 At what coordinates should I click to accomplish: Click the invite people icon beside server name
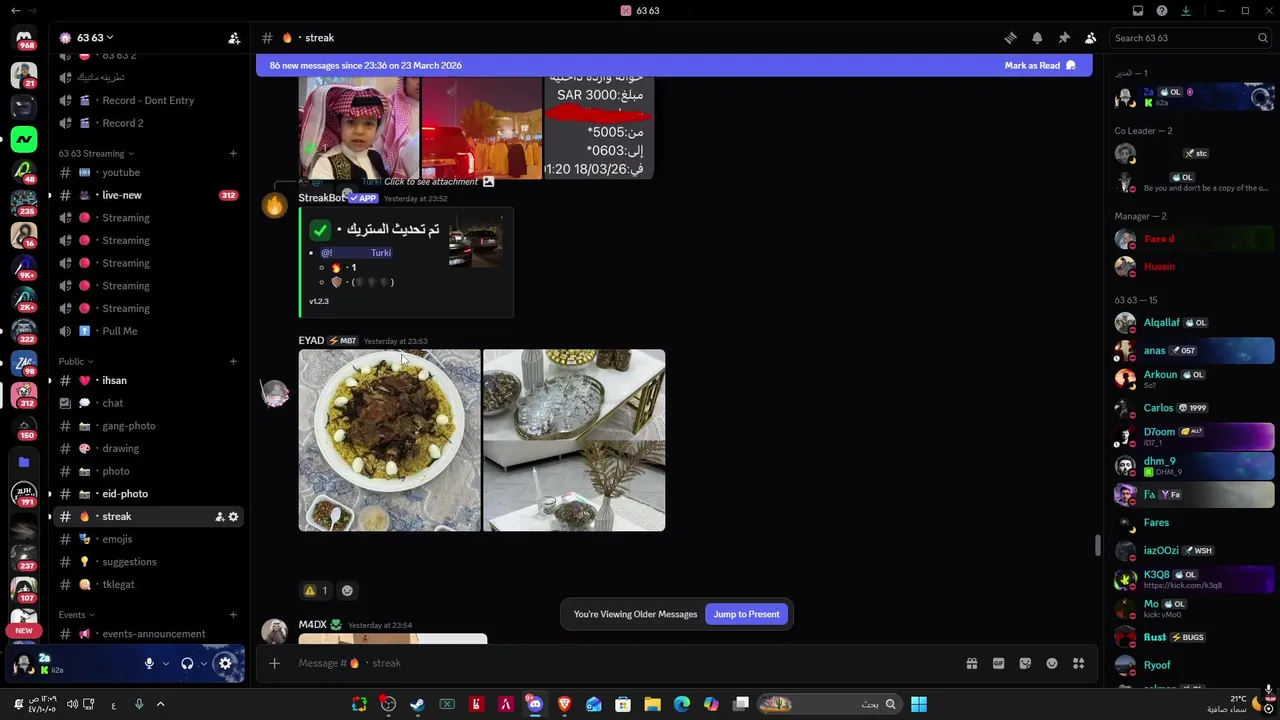[234, 38]
